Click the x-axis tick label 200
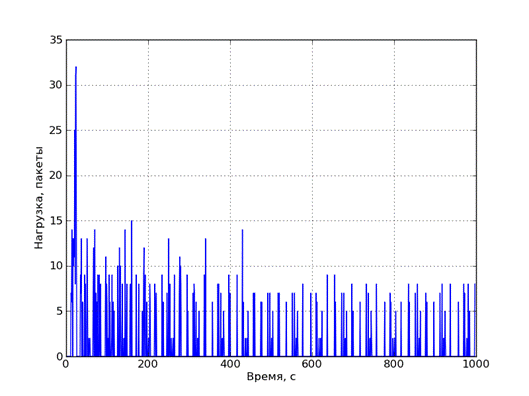Viewport: 529px width, 396px height. point(148,364)
